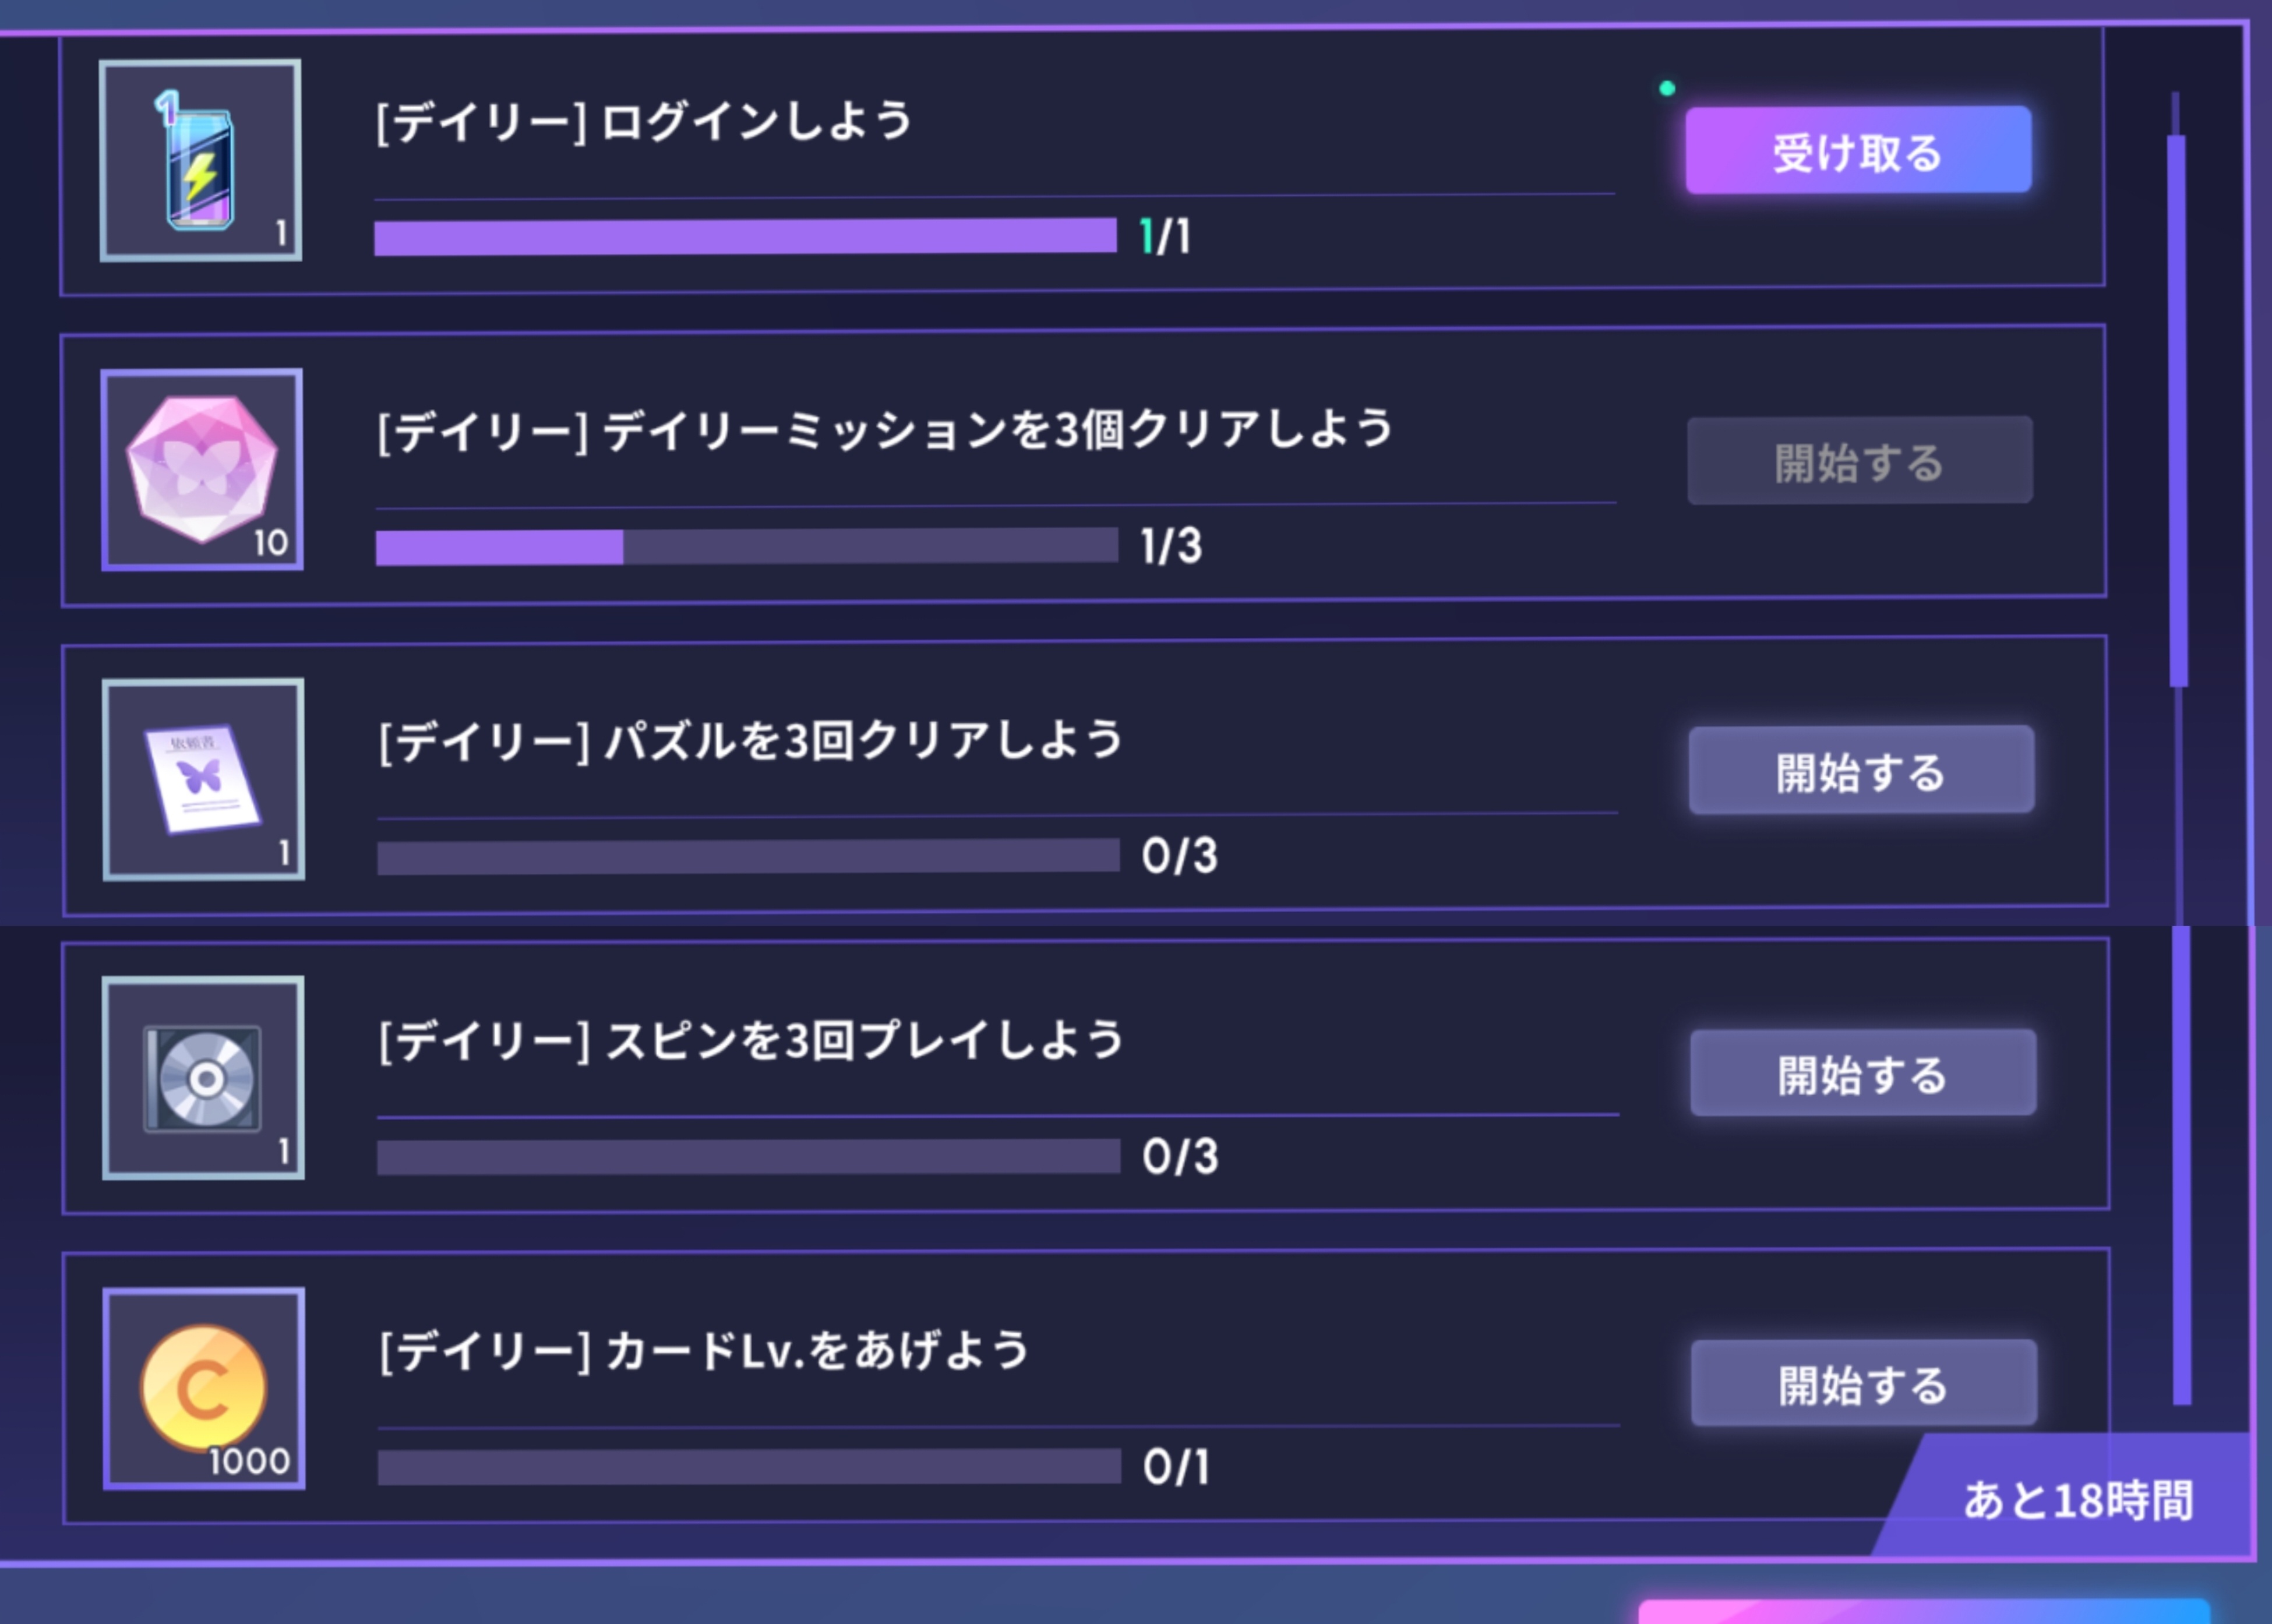Select the pink butterfly gem reward icon
The image size is (2272, 1624).
tap(202, 470)
